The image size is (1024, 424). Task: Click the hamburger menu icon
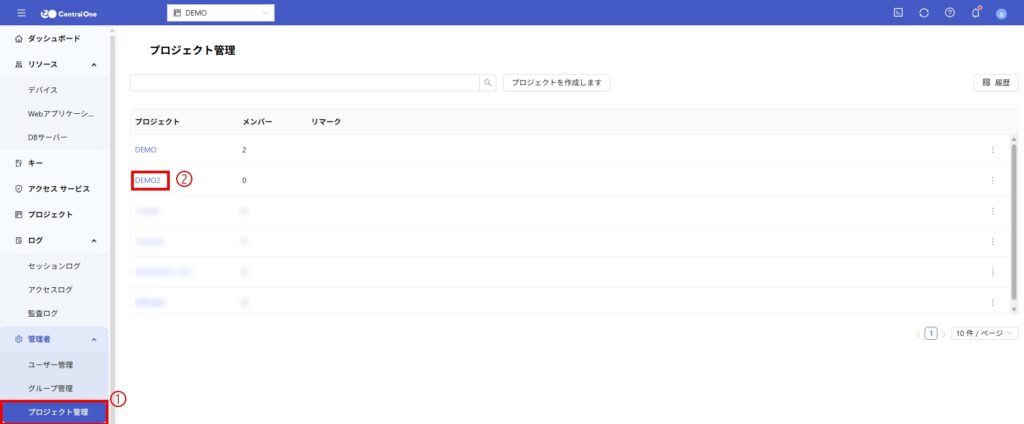tap(21, 13)
